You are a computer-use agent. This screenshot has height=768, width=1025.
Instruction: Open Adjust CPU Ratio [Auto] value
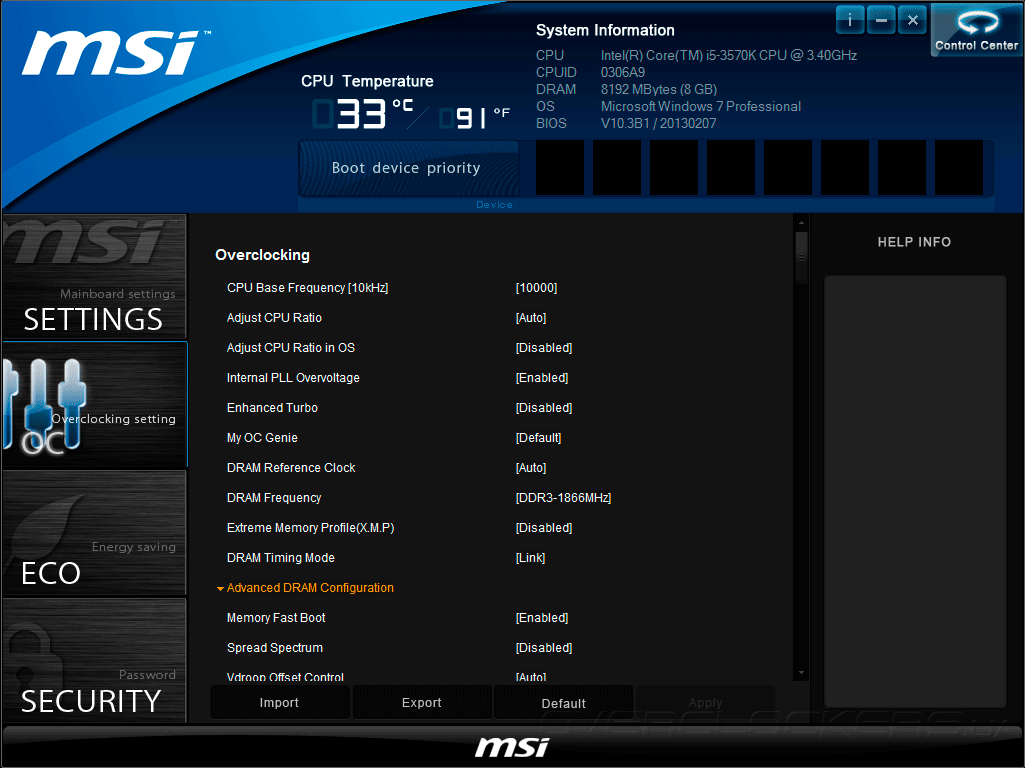[531, 318]
